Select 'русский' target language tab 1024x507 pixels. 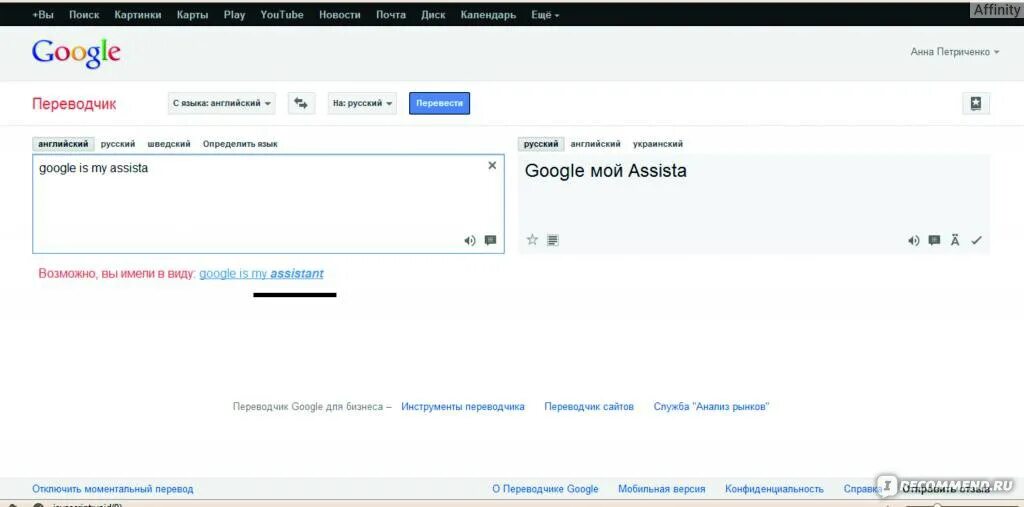pos(541,144)
